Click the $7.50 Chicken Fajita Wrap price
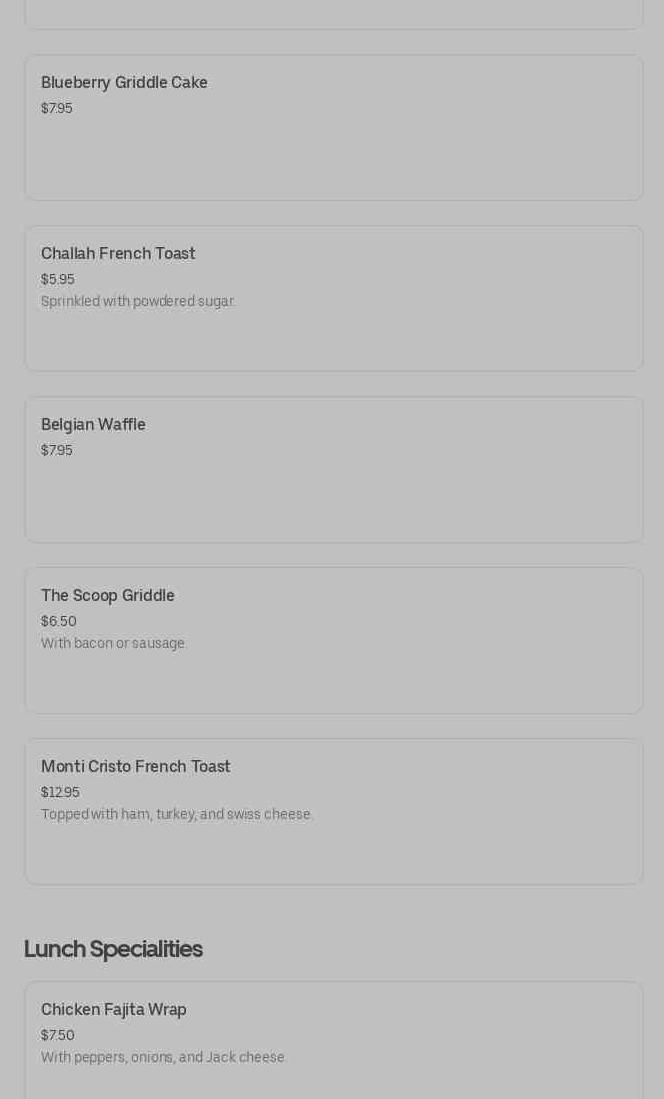 click(x=58, y=1035)
